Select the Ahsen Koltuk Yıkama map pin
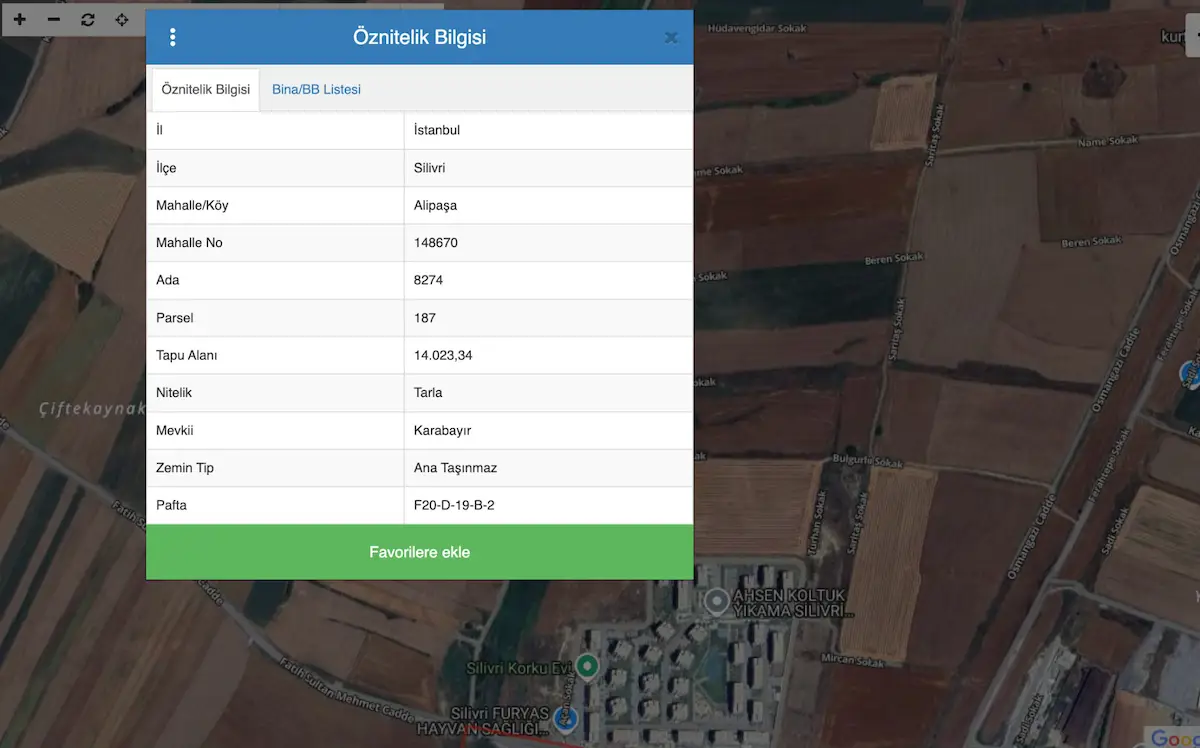This screenshot has height=748, width=1200. point(716,601)
